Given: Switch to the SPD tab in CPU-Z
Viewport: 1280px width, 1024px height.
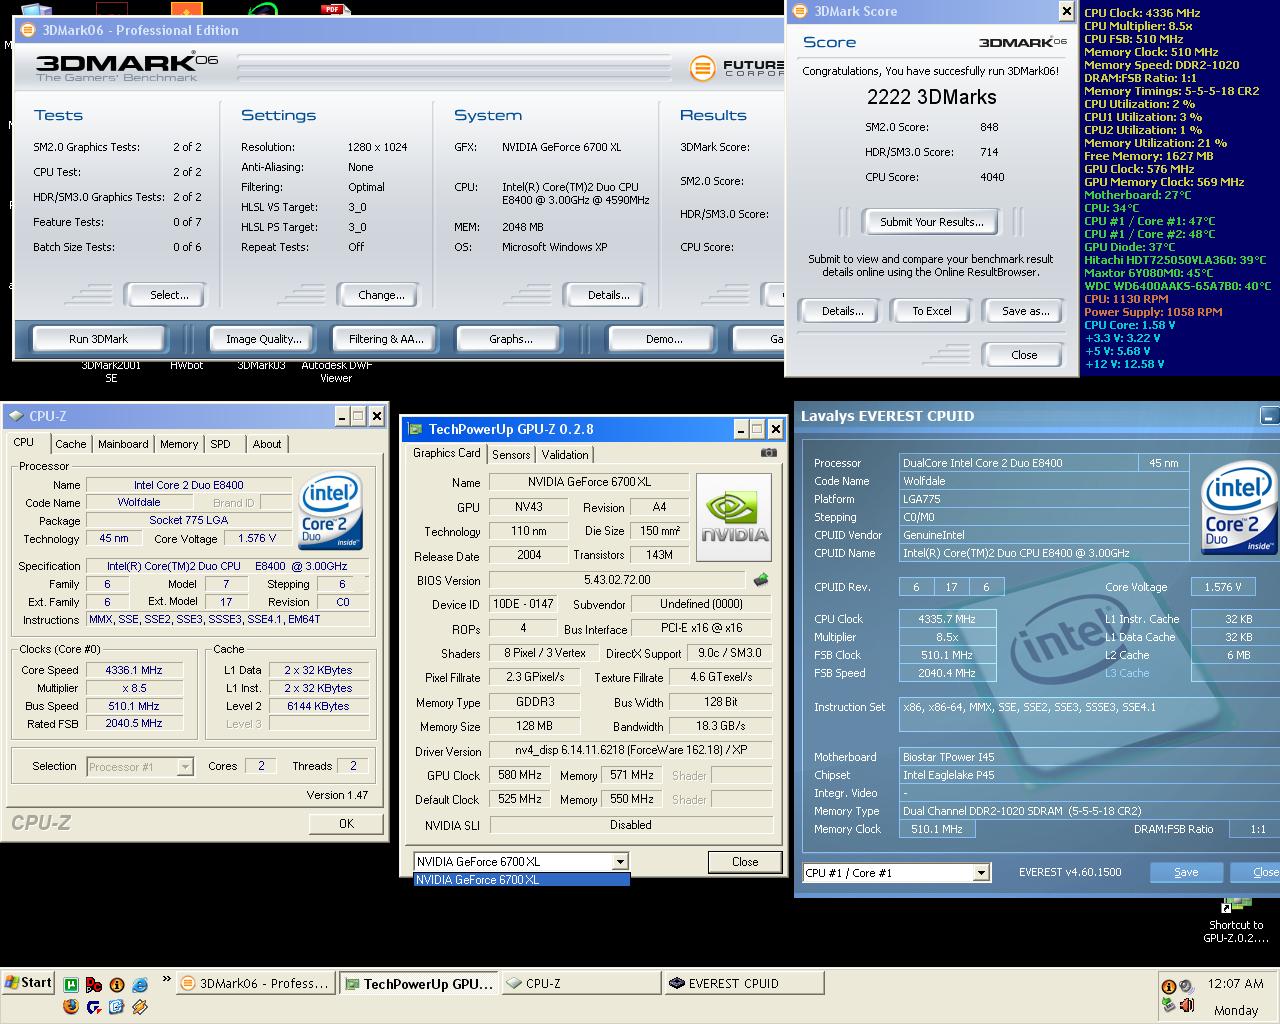Looking at the screenshot, I should point(221,444).
